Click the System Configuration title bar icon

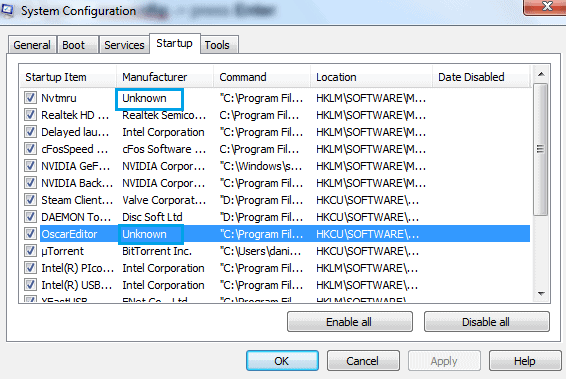pos(6,10)
